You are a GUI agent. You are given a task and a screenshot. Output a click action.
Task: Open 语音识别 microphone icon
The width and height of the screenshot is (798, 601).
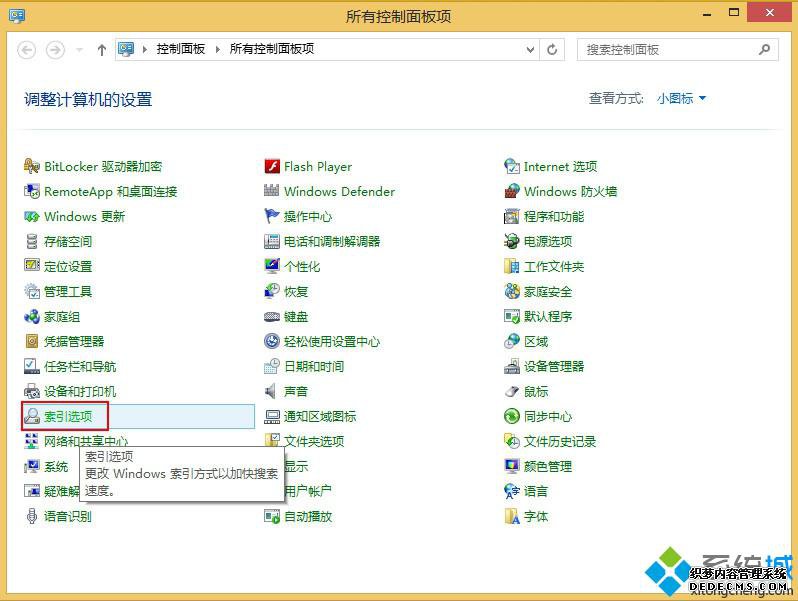(32, 516)
